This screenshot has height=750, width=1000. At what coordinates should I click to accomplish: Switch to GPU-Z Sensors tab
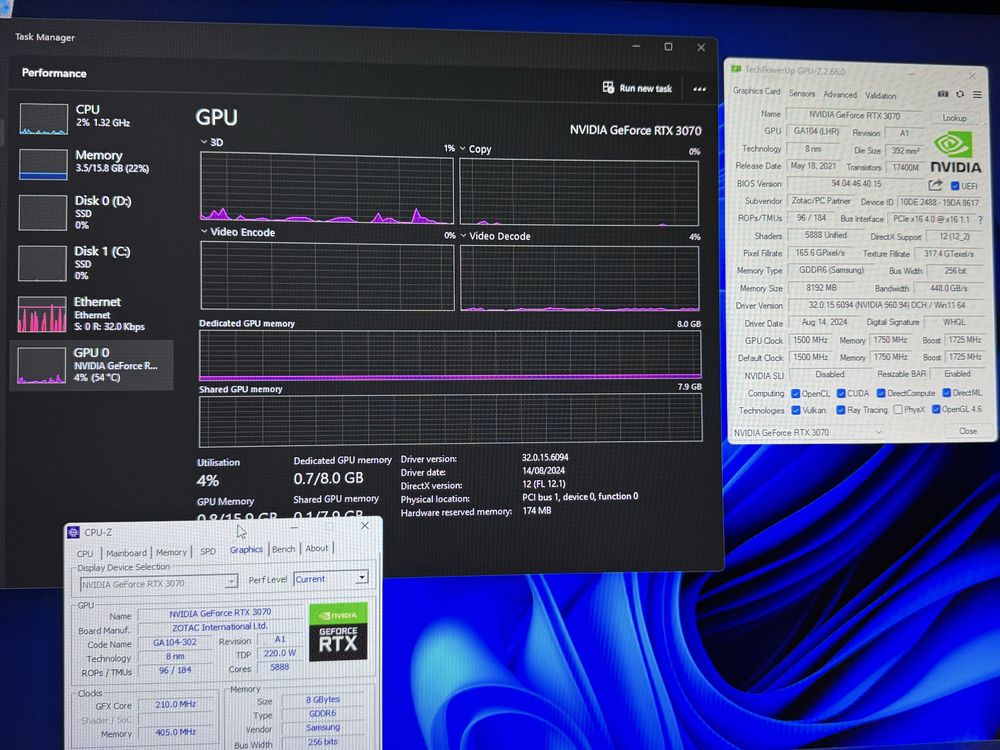click(802, 93)
